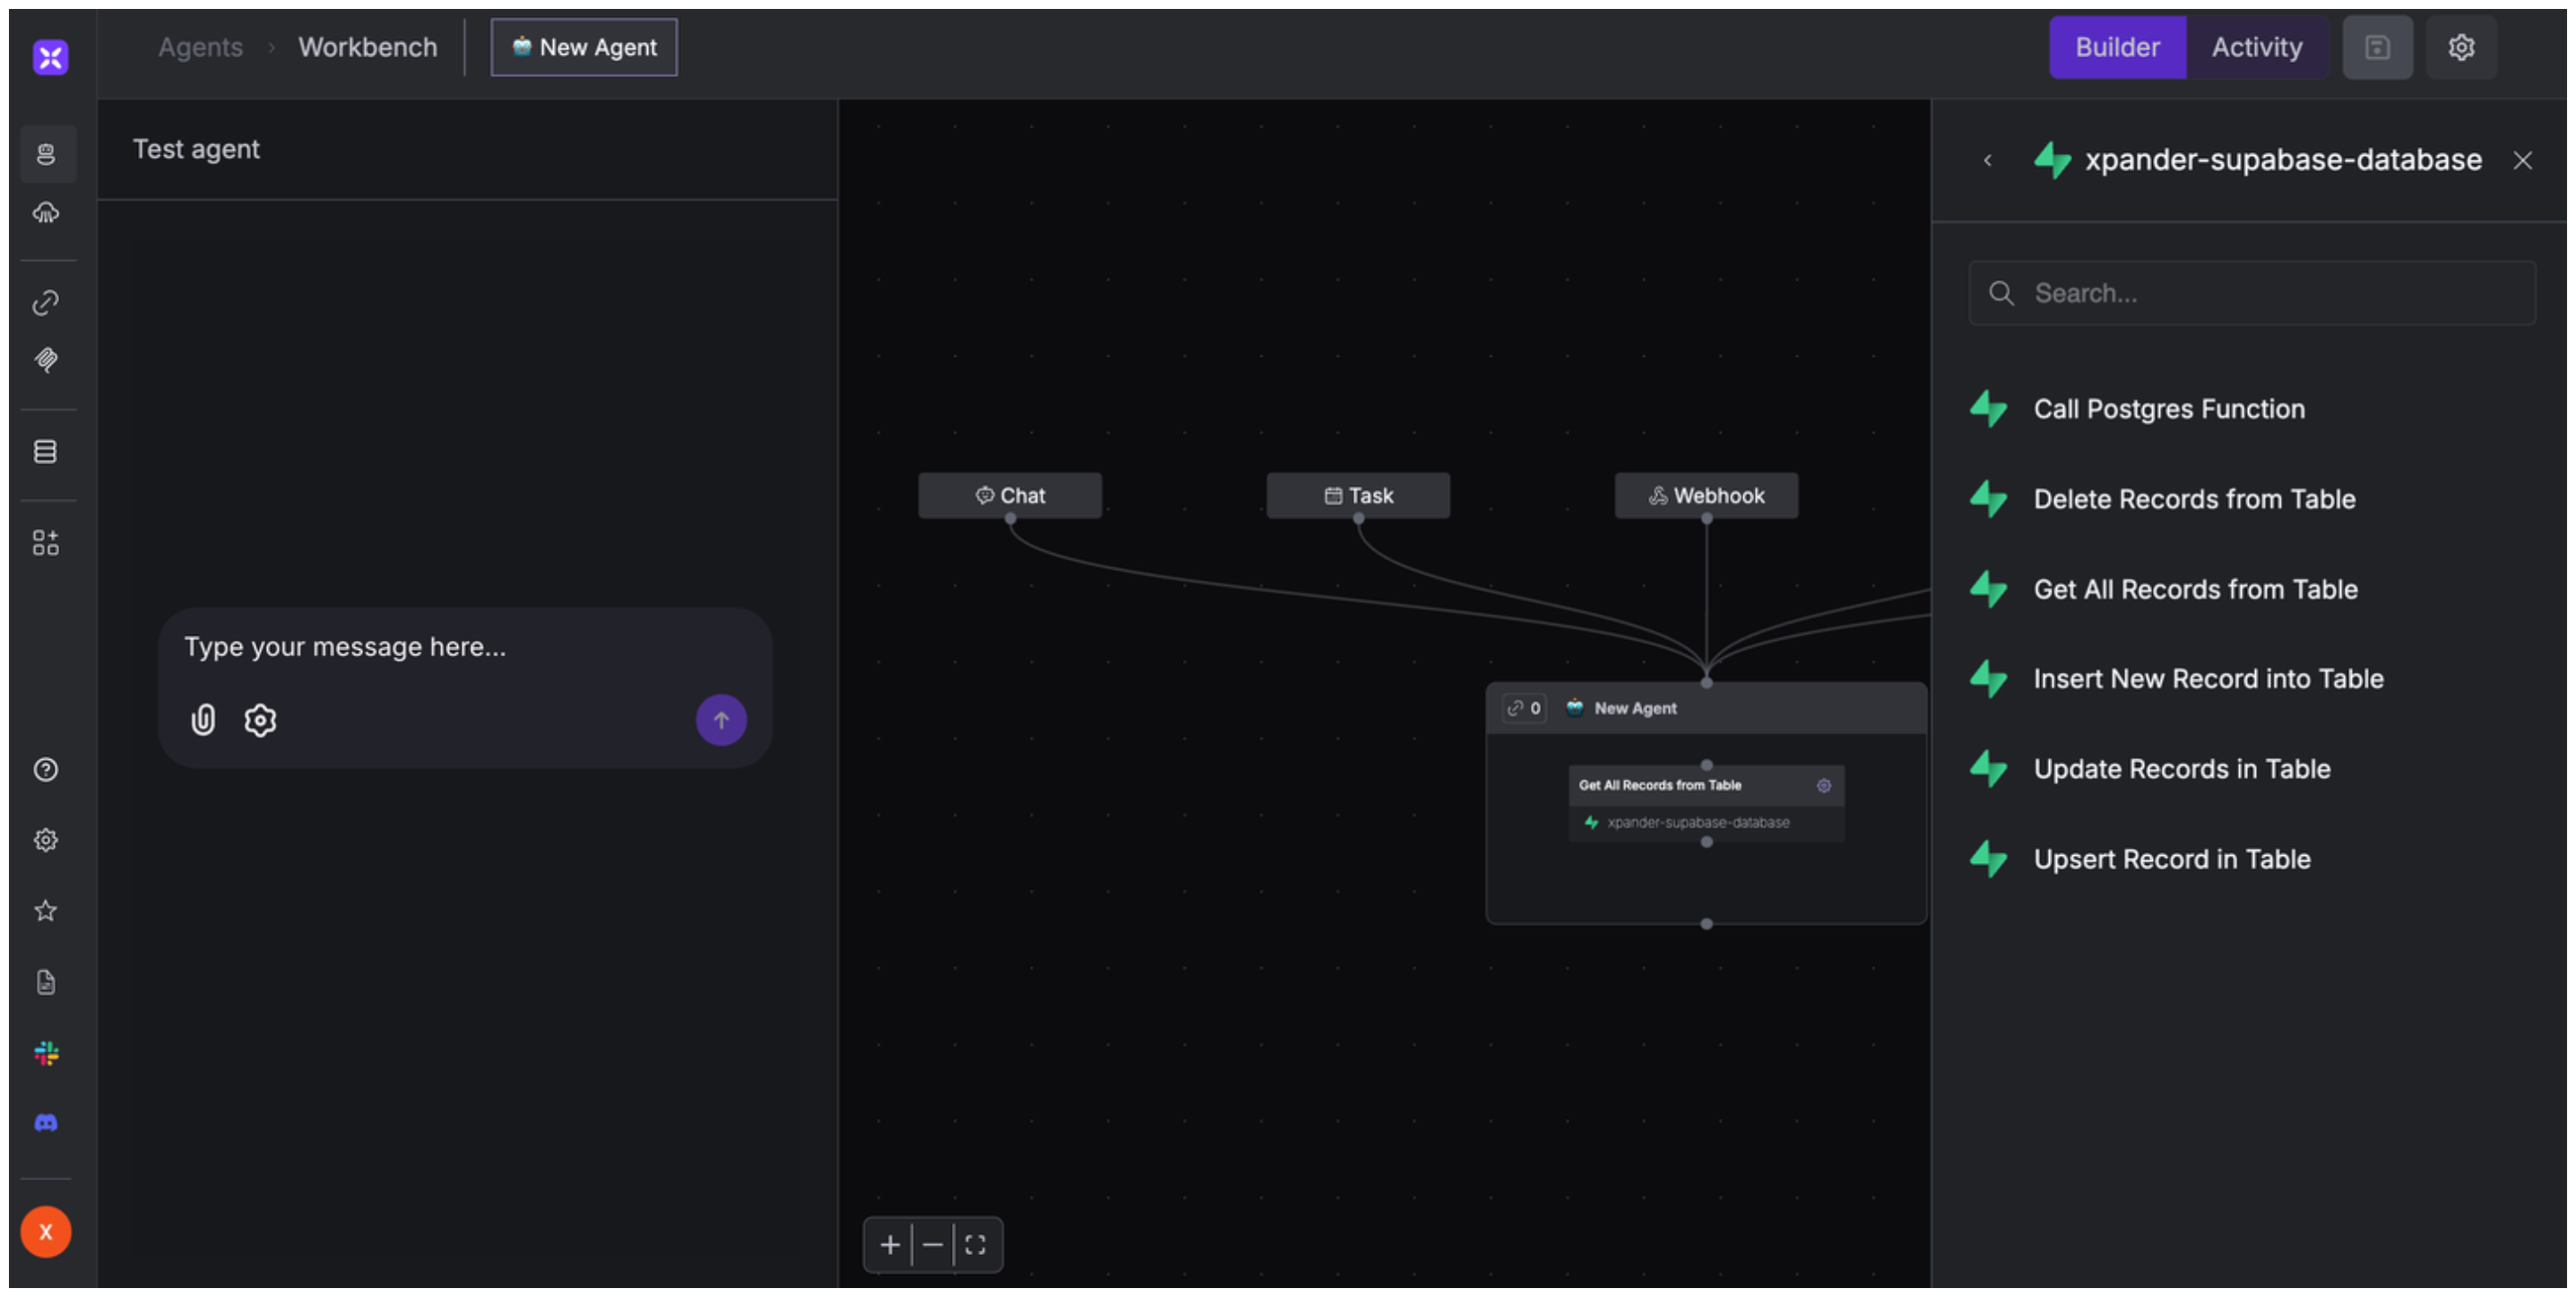This screenshot has height=1297, width=2576.
Task: Click the New Agent breadcrumb button
Action: click(x=584, y=47)
